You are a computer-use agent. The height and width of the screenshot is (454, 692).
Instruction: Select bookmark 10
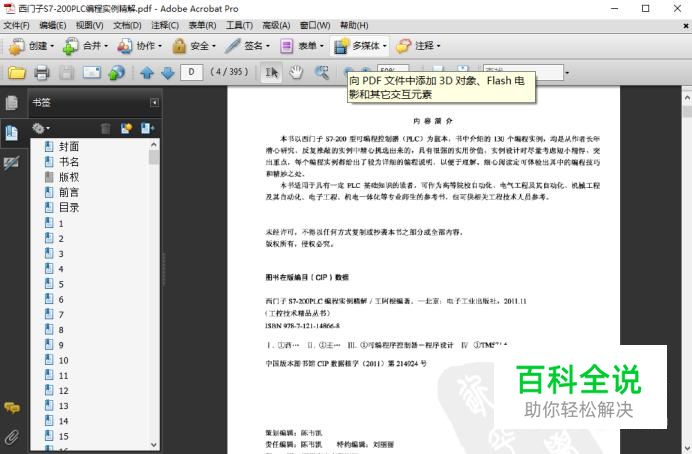coord(64,360)
